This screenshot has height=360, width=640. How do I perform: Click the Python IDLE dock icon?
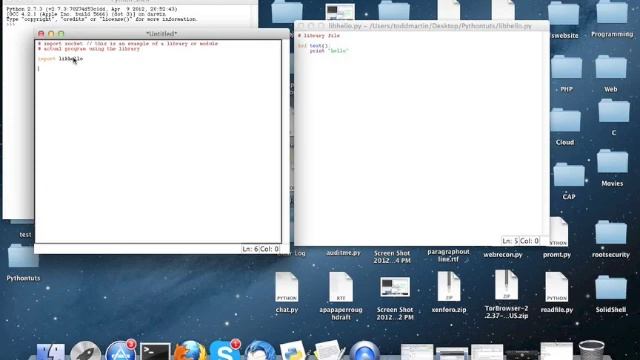[x=293, y=351]
